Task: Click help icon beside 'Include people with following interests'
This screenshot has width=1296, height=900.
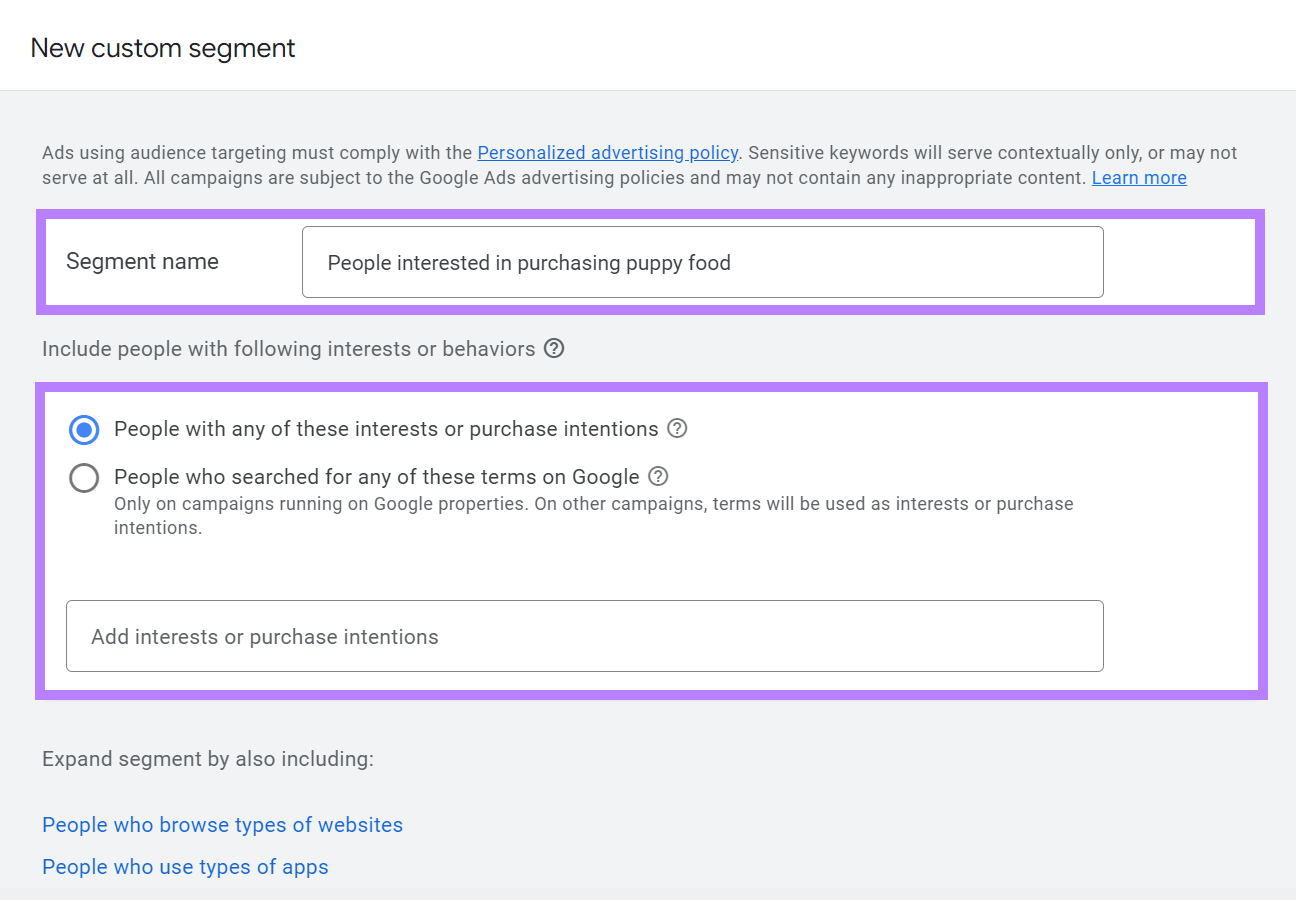Action: 554,349
